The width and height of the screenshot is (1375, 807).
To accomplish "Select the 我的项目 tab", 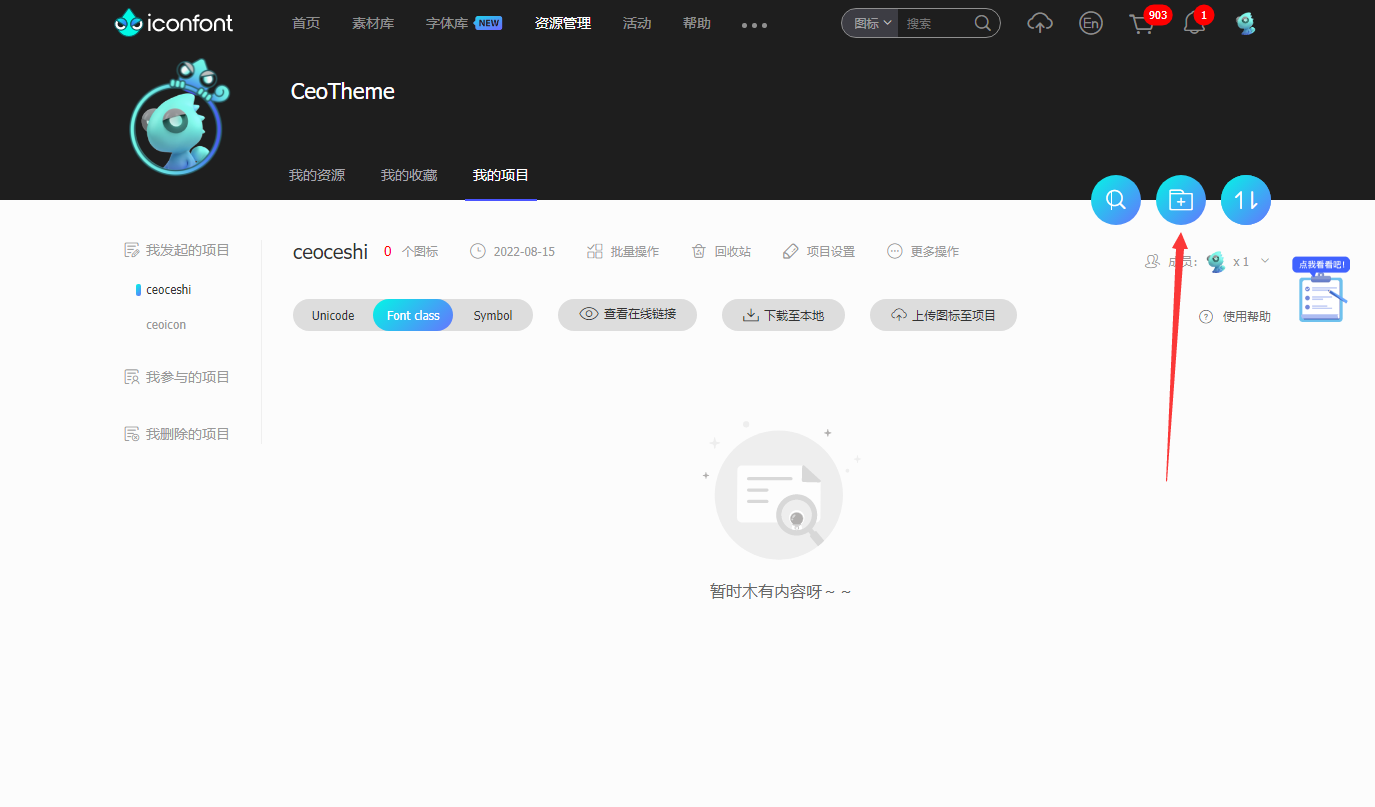I will coord(501,175).
